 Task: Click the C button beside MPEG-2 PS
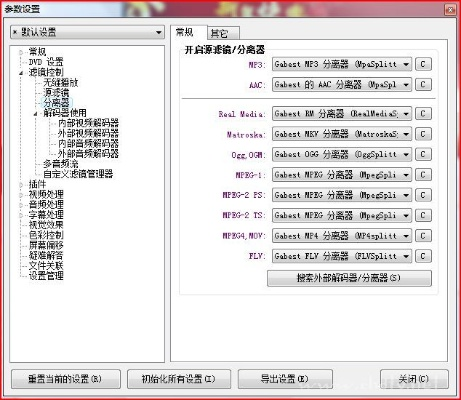click(x=423, y=195)
